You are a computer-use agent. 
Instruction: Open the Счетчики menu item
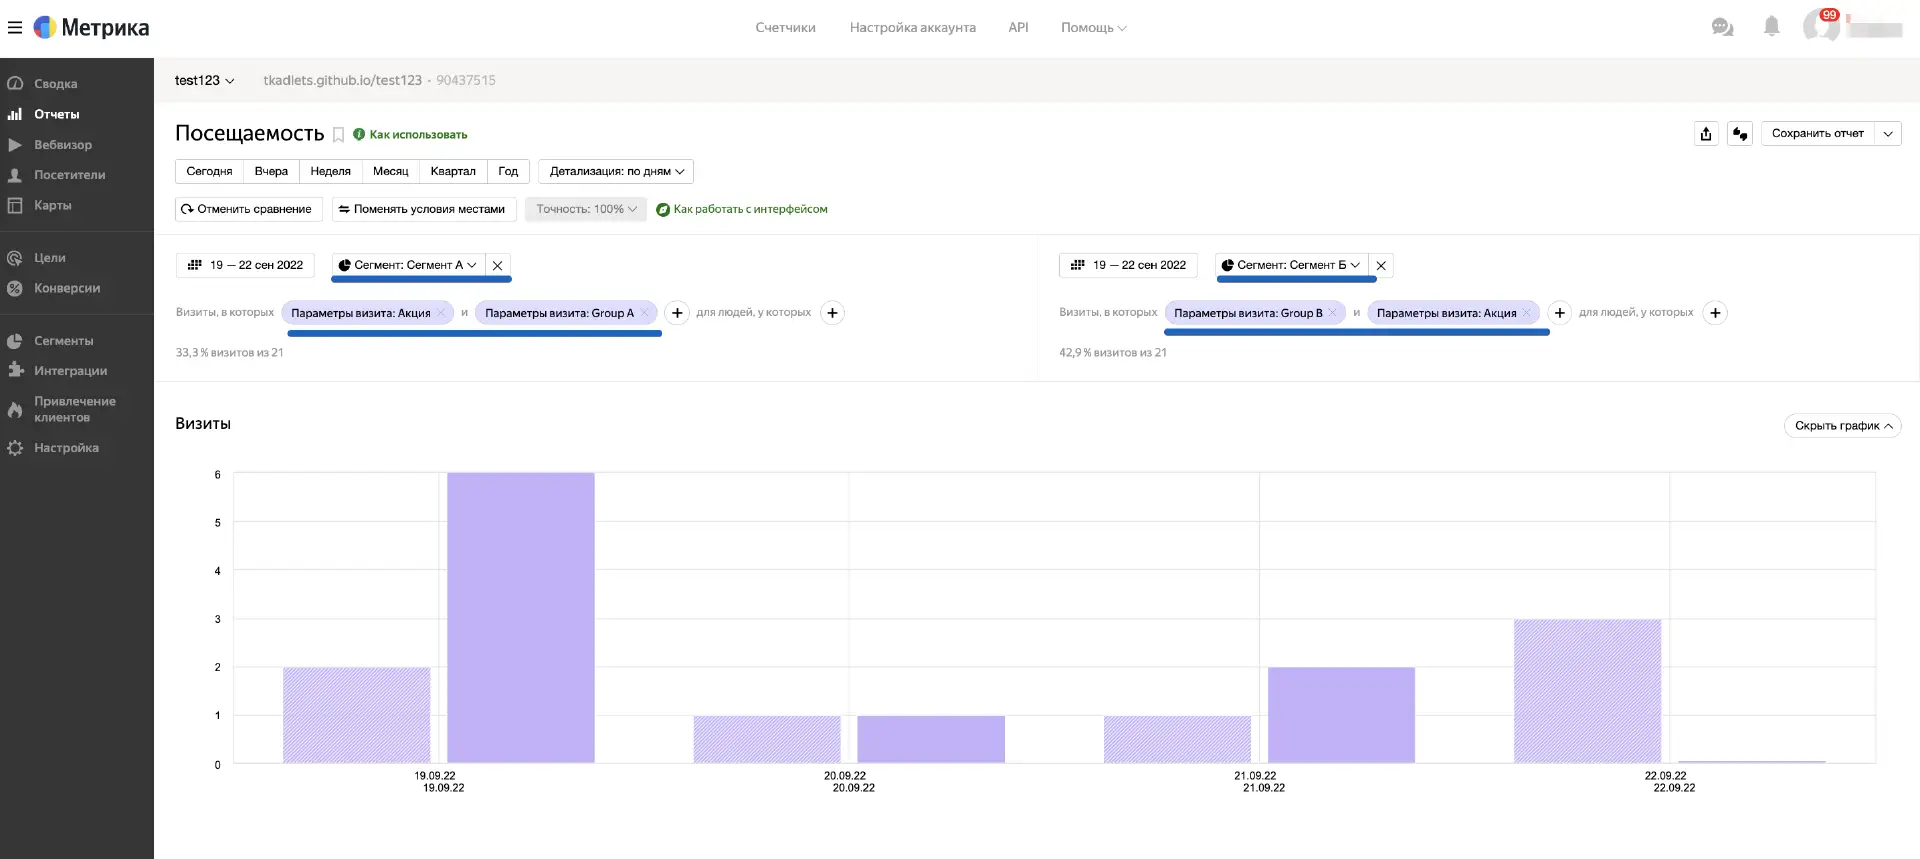785,27
